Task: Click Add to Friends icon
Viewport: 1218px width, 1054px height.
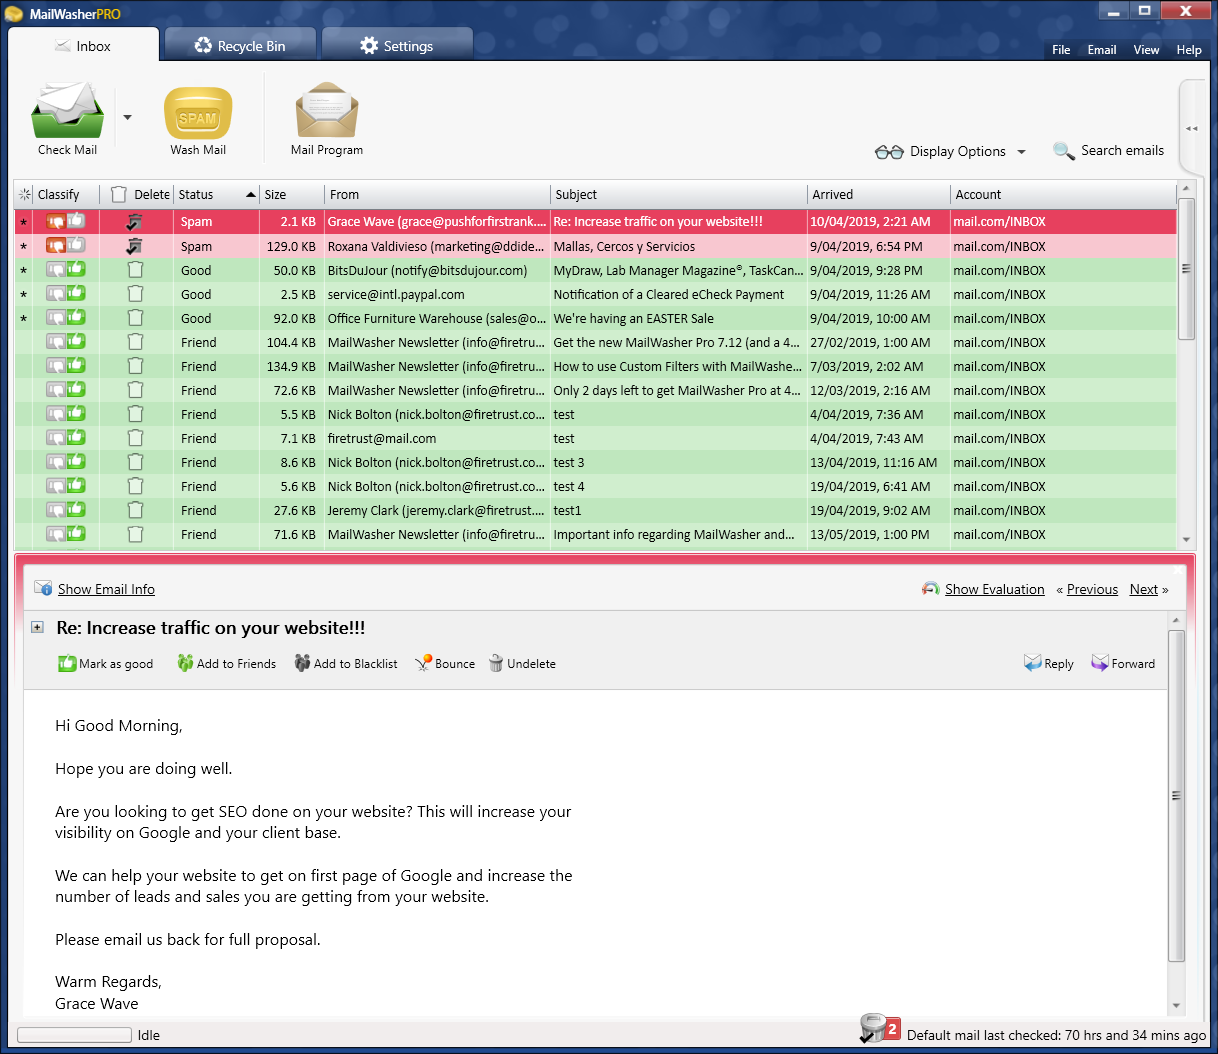Action: pyautogui.click(x=185, y=663)
